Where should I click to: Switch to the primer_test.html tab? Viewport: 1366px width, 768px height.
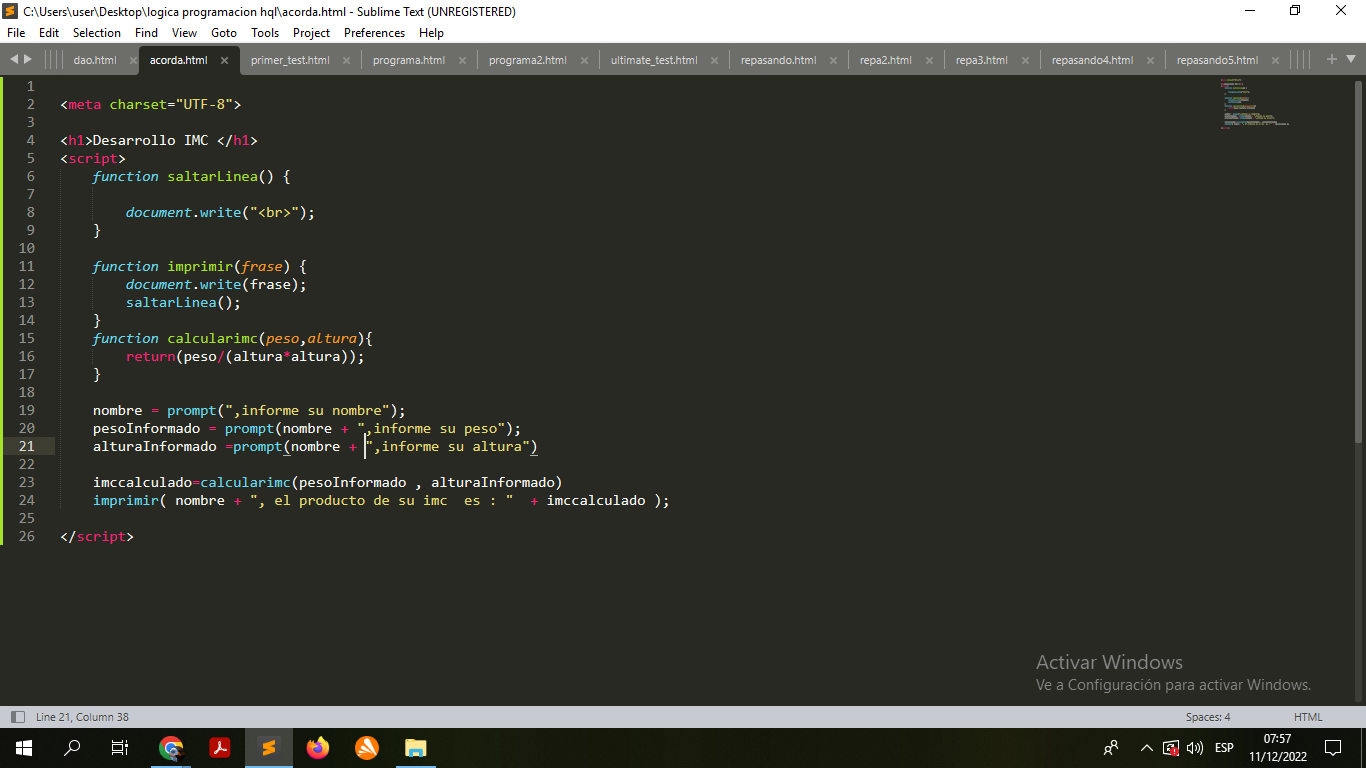pos(290,60)
